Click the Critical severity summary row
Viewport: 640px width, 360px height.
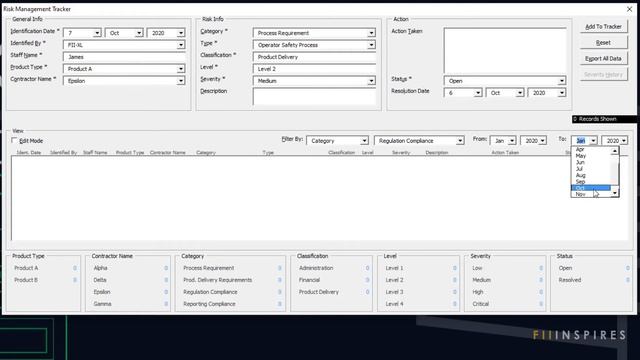click(x=507, y=304)
